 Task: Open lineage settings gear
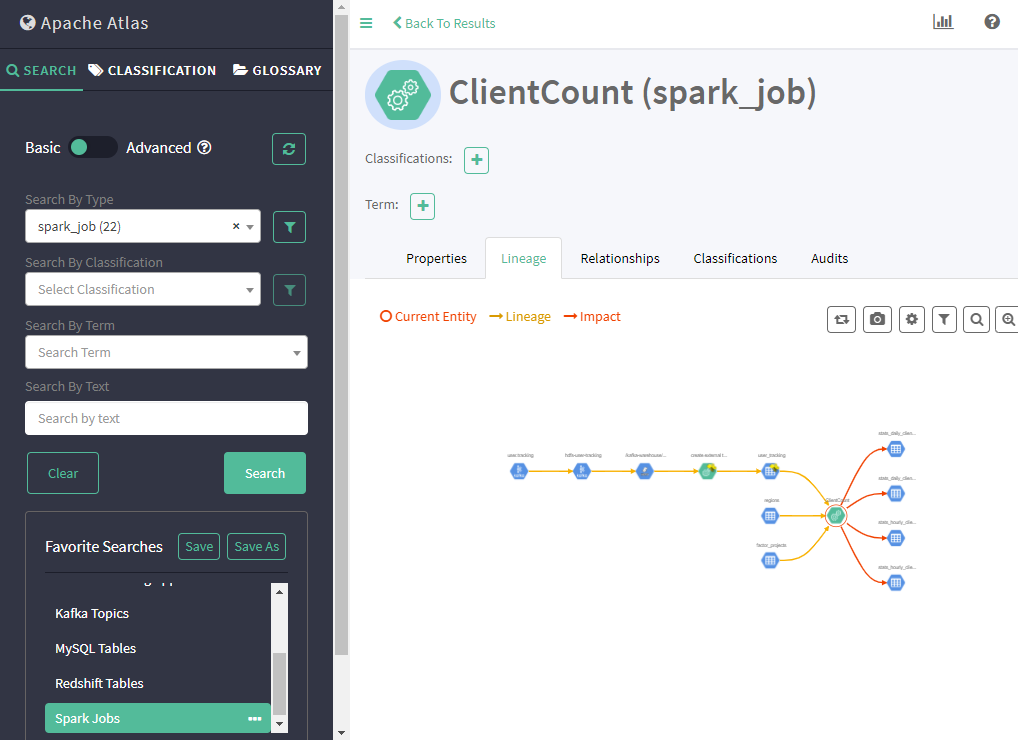(x=912, y=319)
